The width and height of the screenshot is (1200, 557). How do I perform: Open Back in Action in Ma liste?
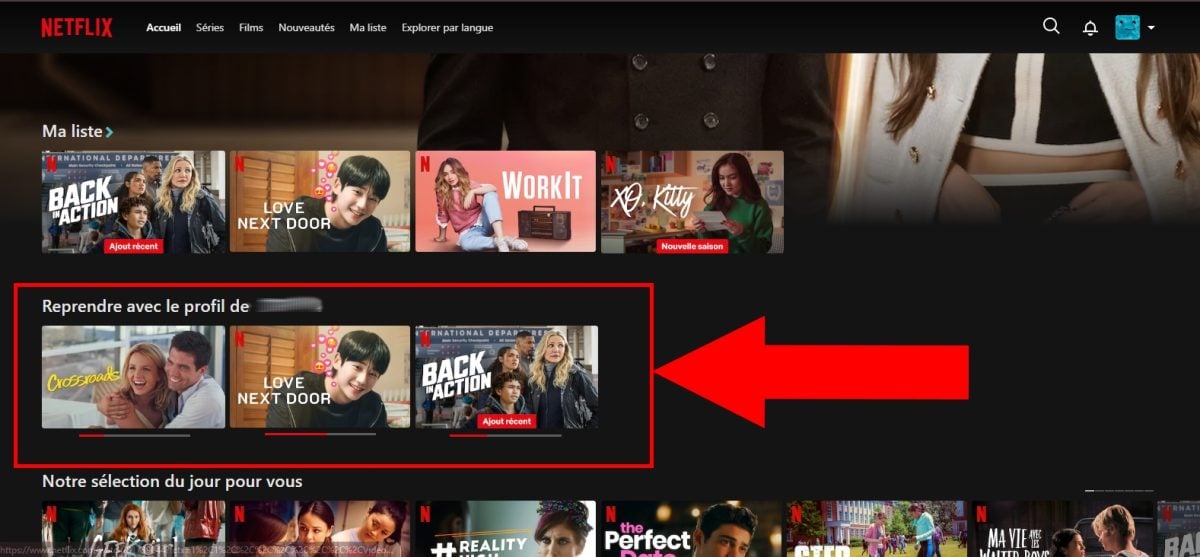[x=133, y=201]
